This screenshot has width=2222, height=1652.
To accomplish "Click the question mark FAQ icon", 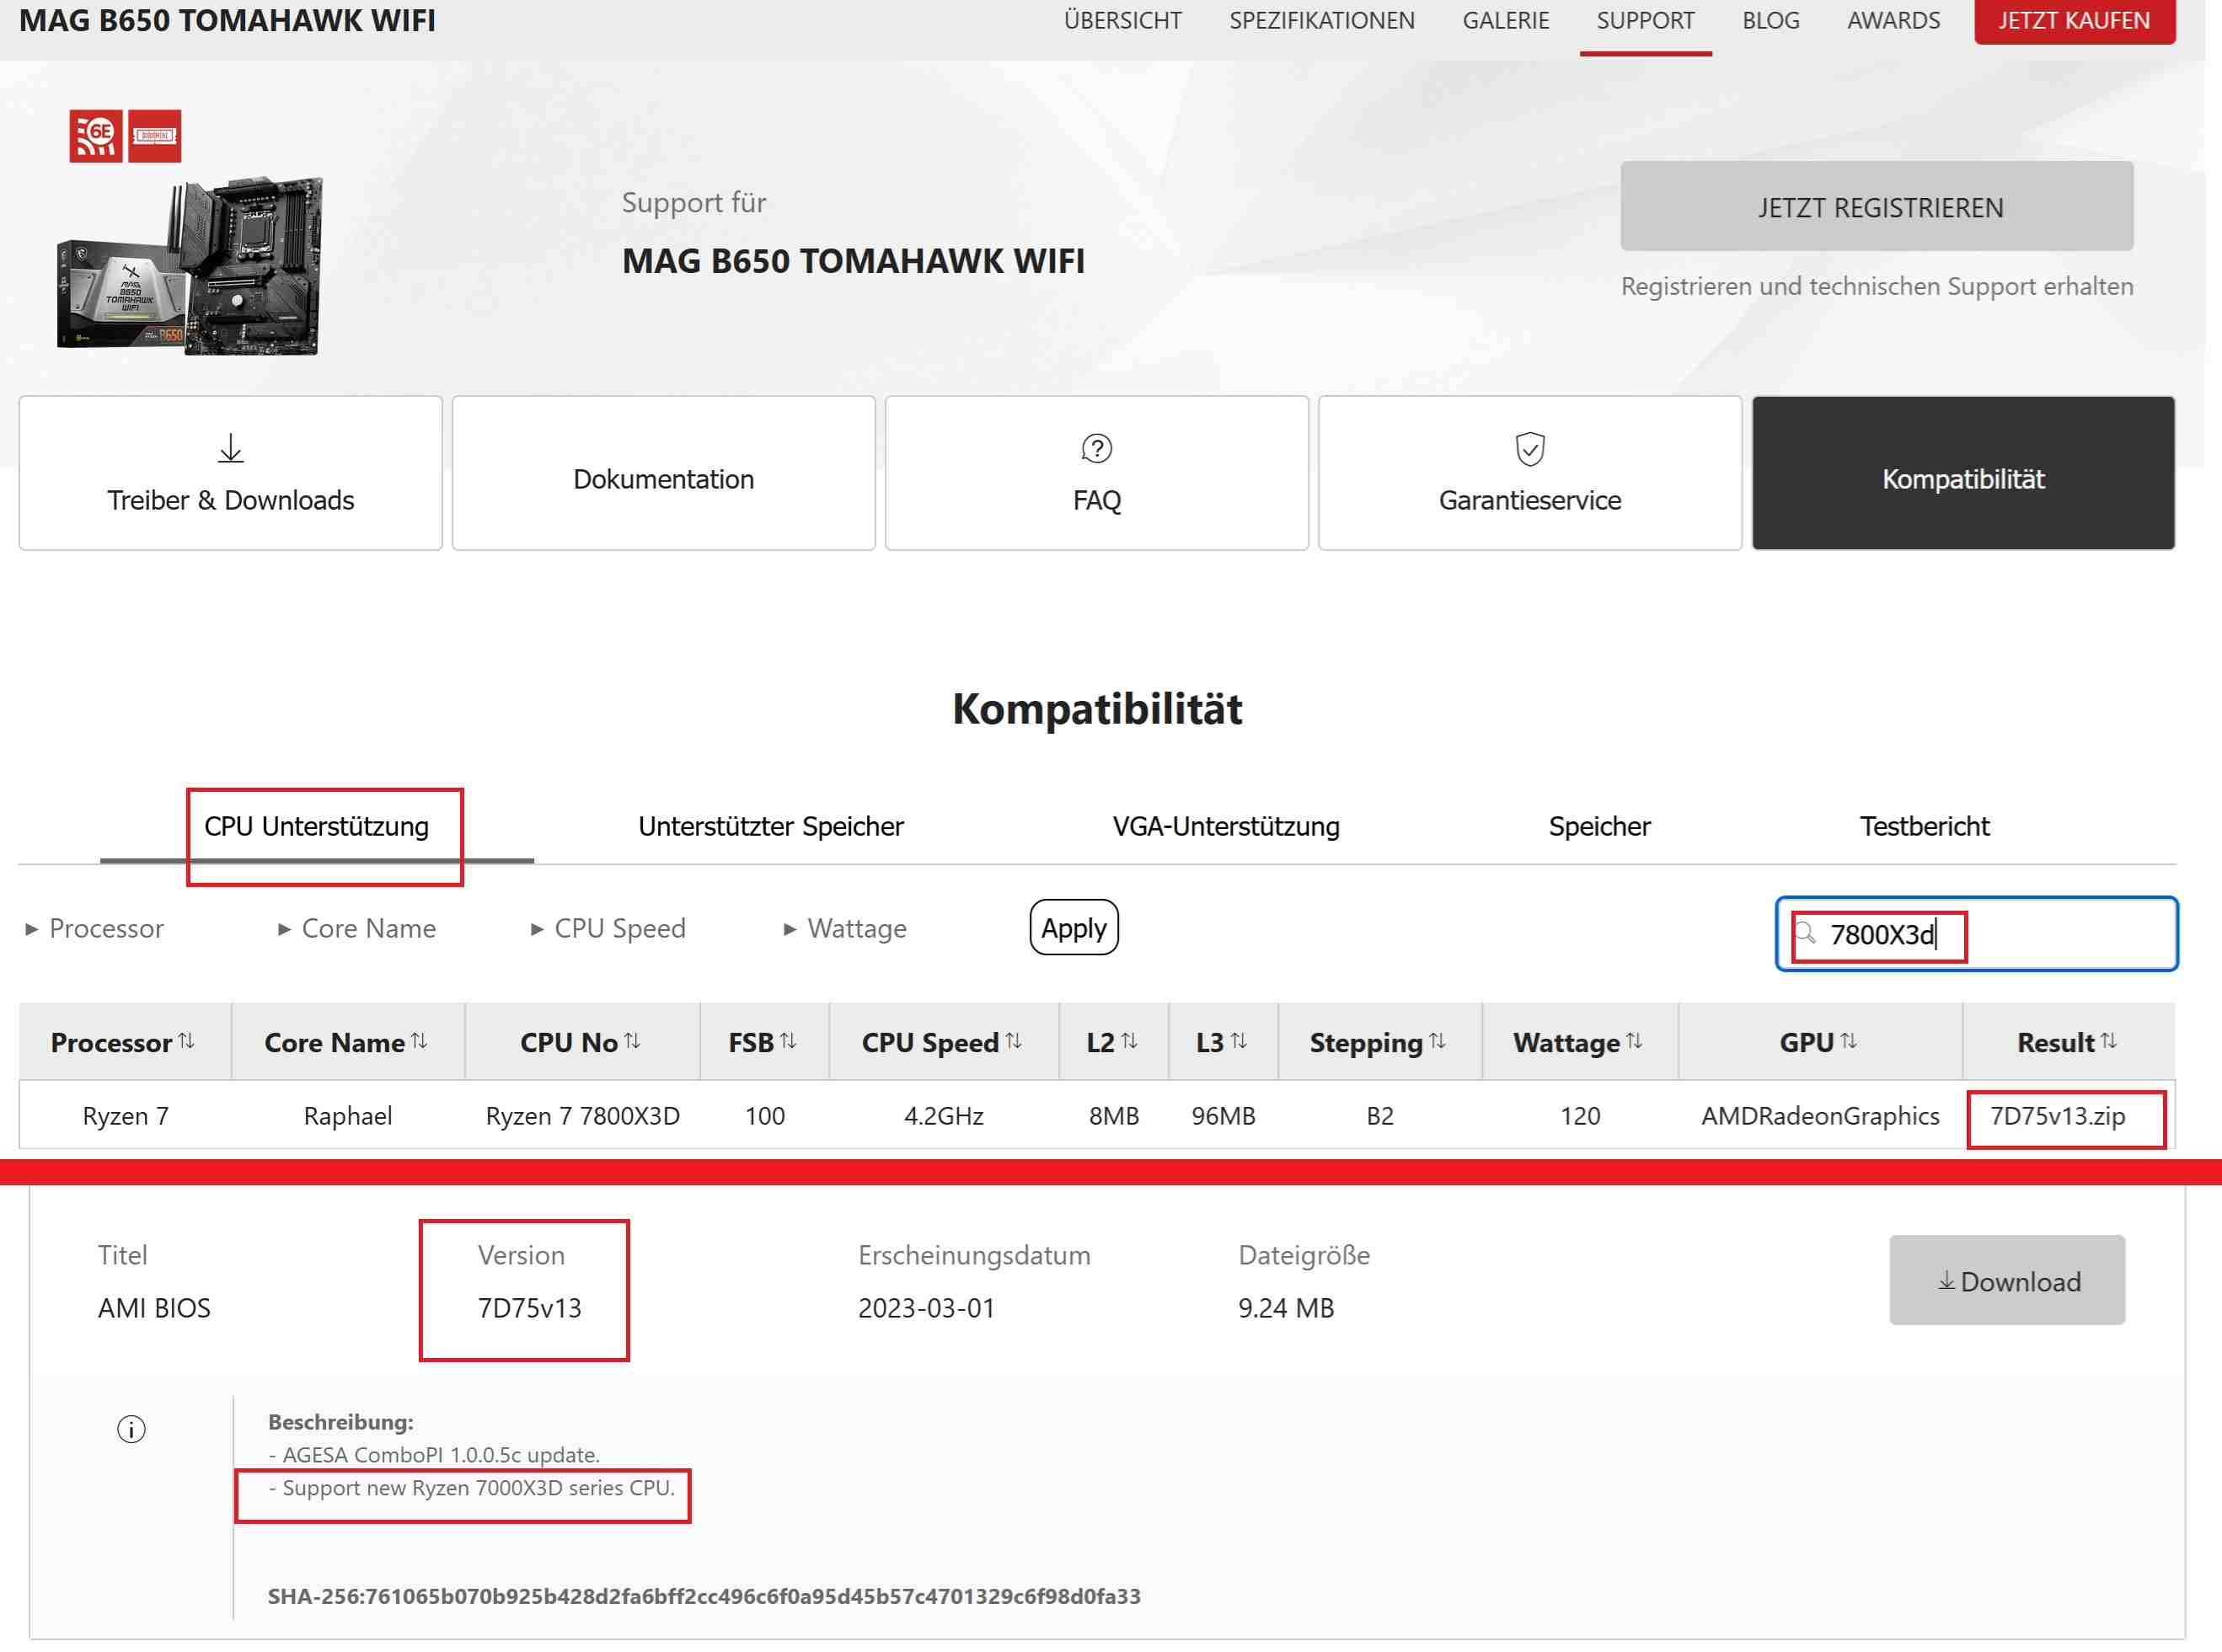I will pyautogui.click(x=1096, y=448).
